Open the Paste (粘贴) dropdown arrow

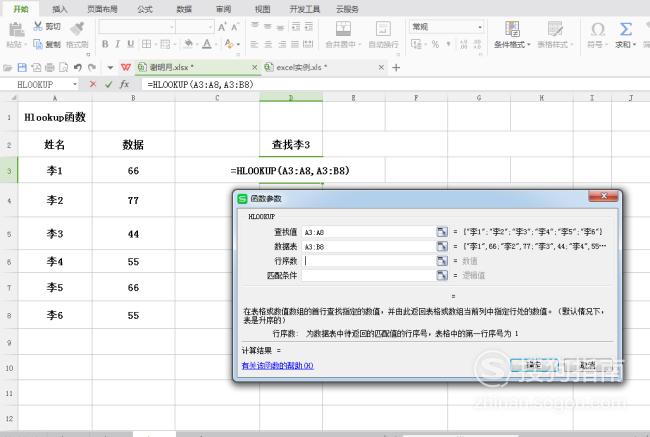(25, 44)
